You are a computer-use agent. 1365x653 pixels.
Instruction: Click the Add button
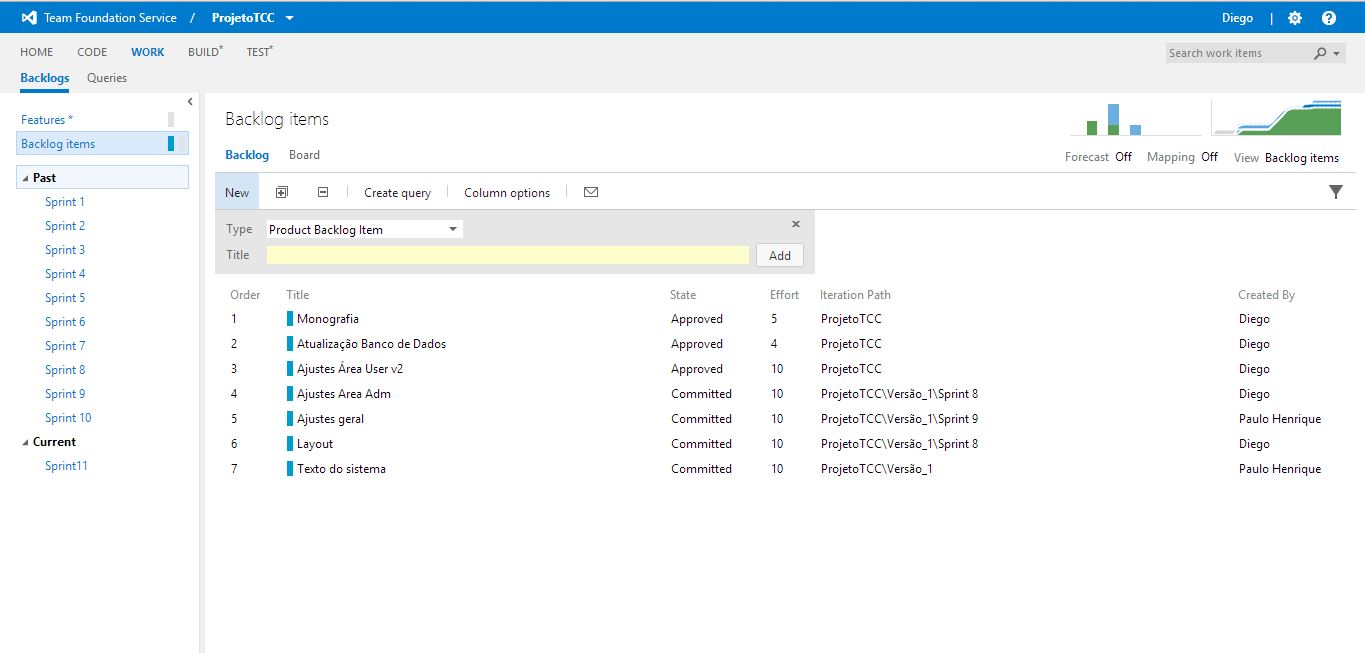click(x=780, y=255)
